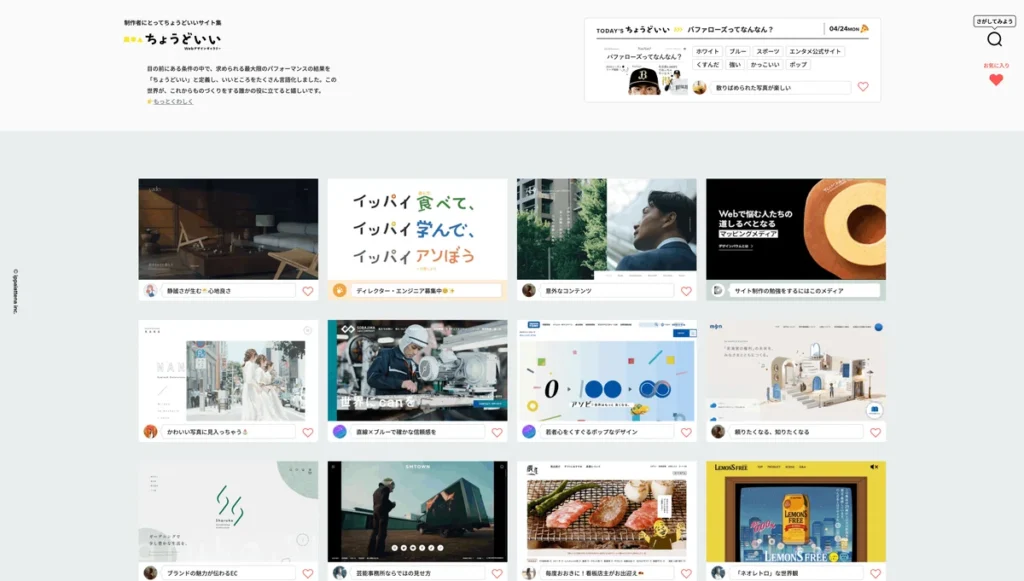
Task: Favorite the 直線×ブルーで確かな信頼感を card
Action: pos(497,432)
